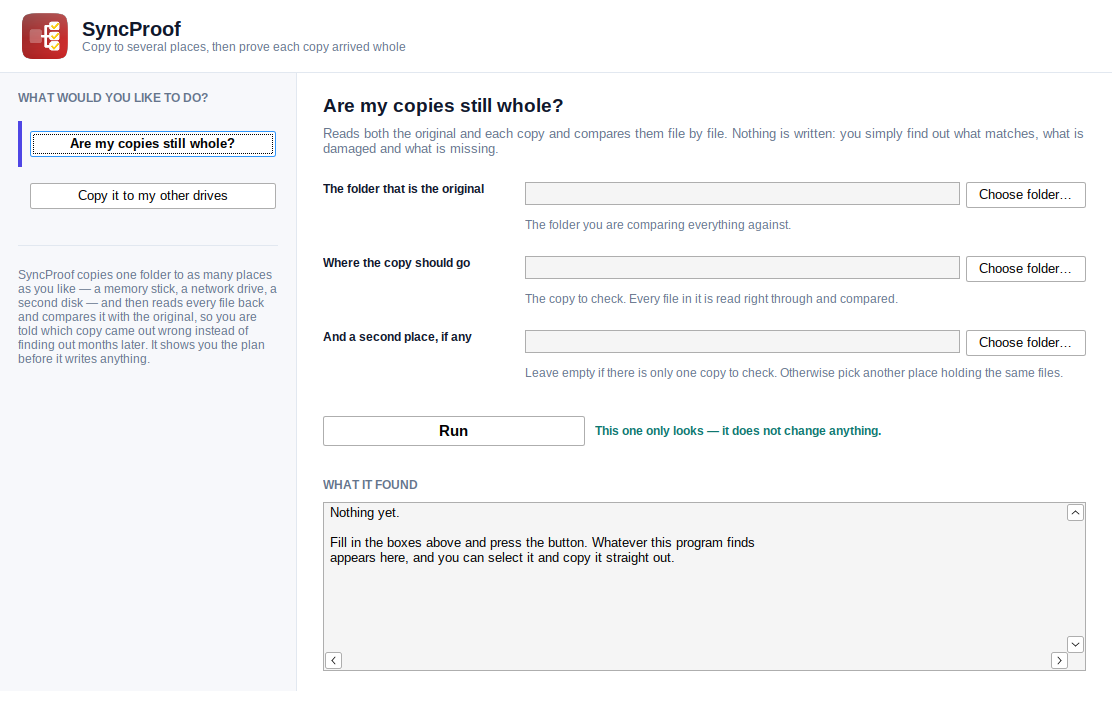Click 'And a second place, if any' label
Viewport: 1112px width, 726px height.
[x=397, y=337]
